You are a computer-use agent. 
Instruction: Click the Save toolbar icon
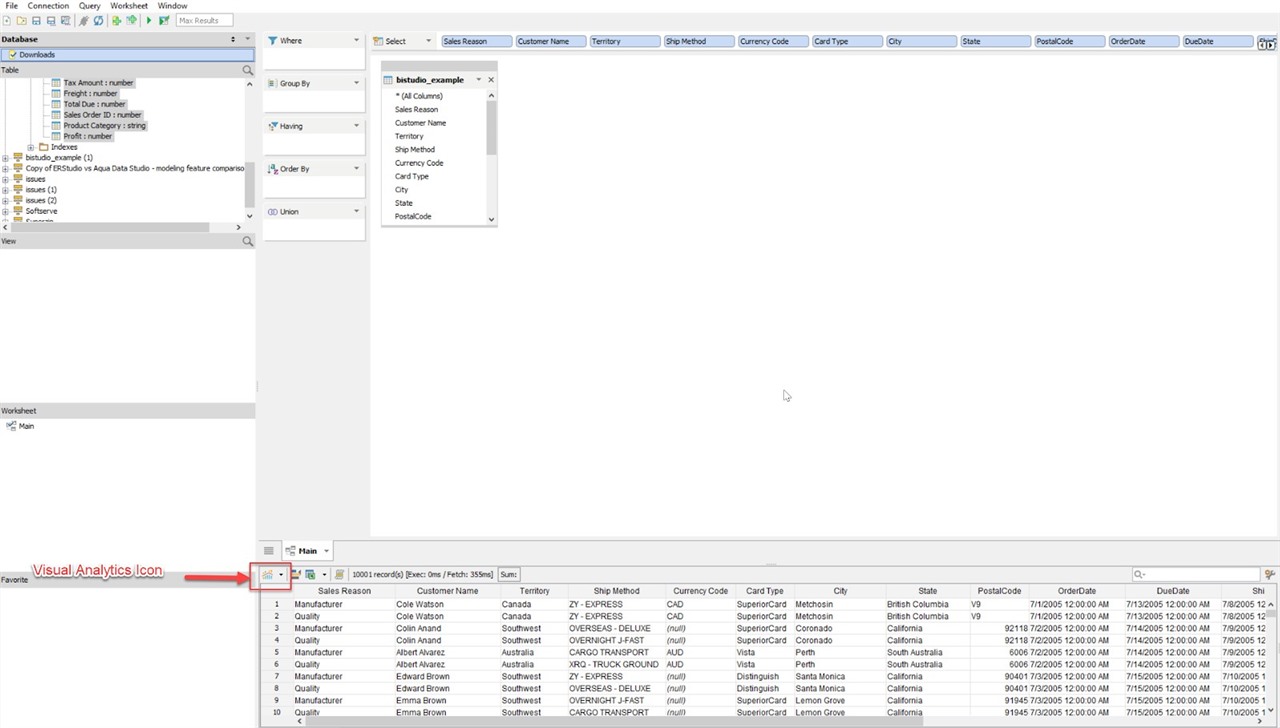[x=36, y=21]
